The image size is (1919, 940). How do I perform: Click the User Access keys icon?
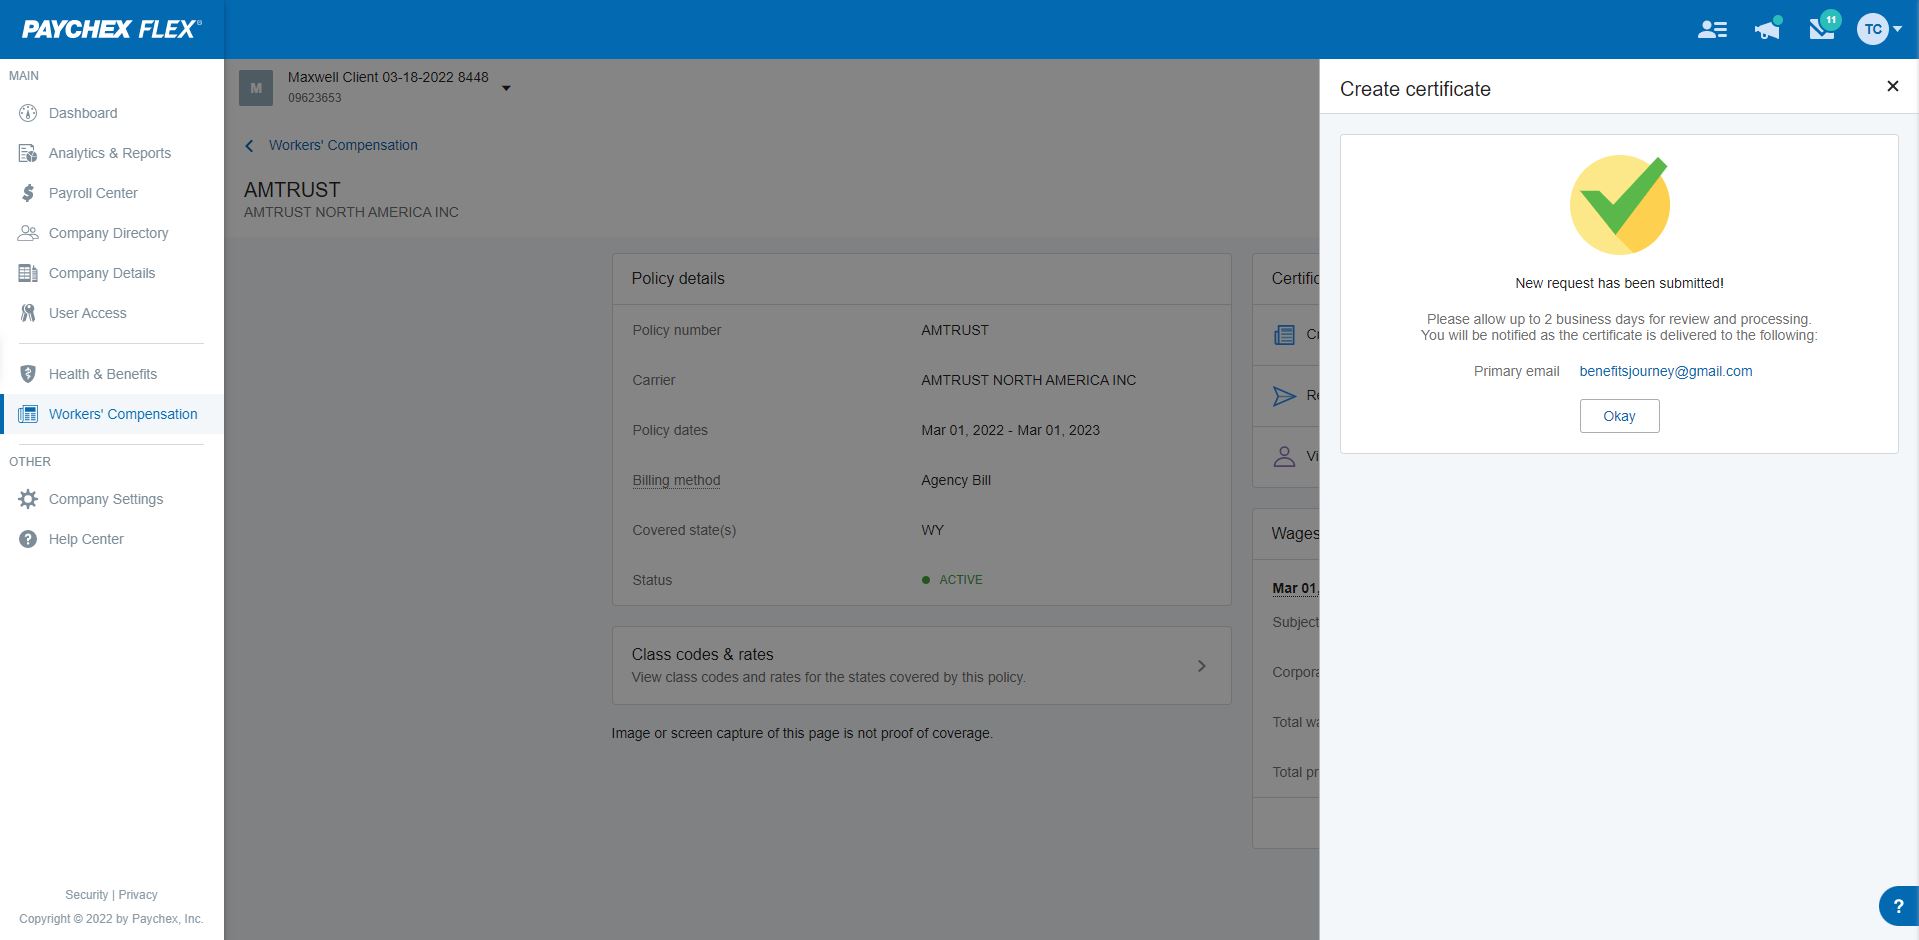coord(28,313)
